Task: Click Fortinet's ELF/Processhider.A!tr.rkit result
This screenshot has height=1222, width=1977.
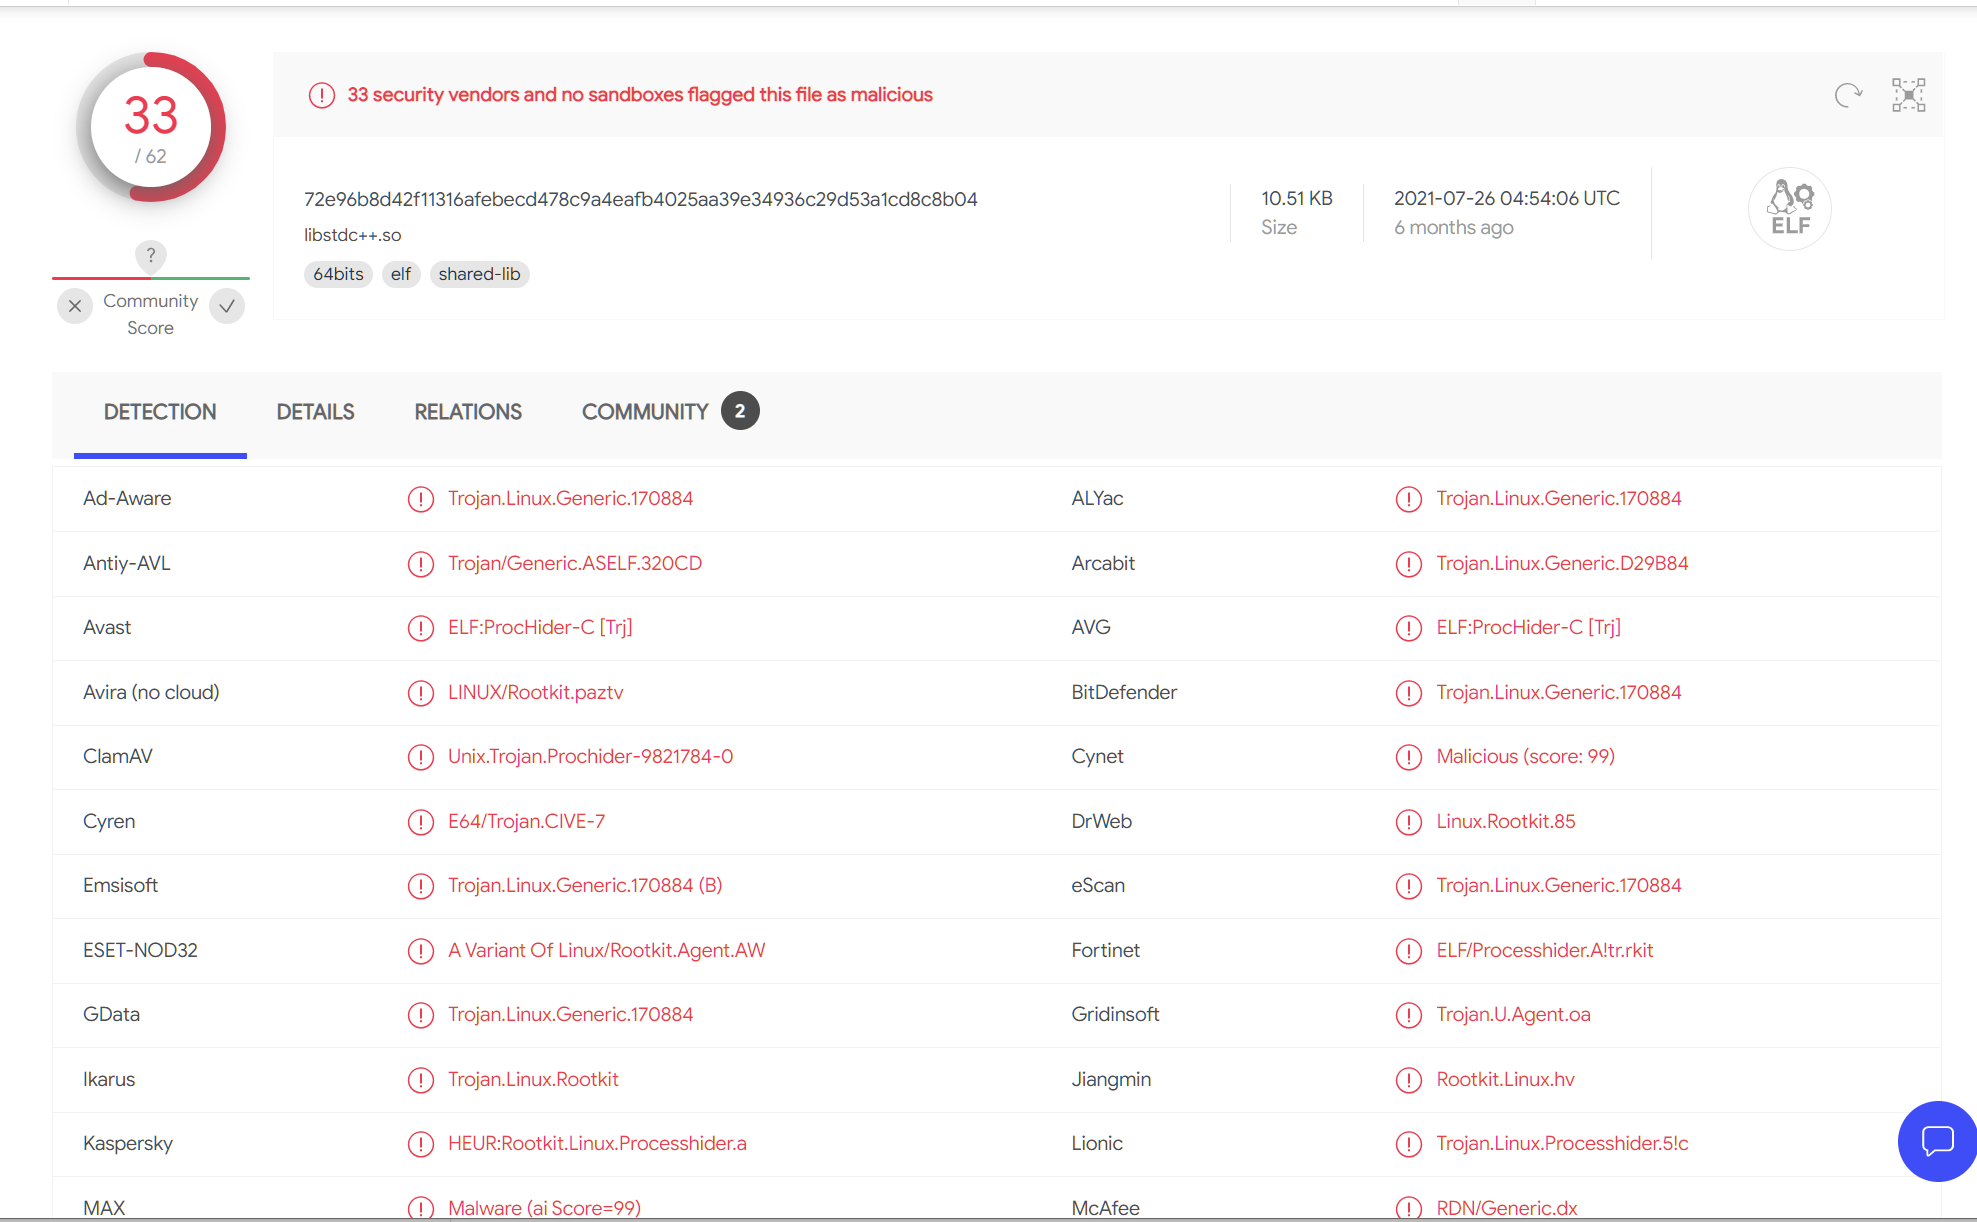Action: [x=1544, y=950]
